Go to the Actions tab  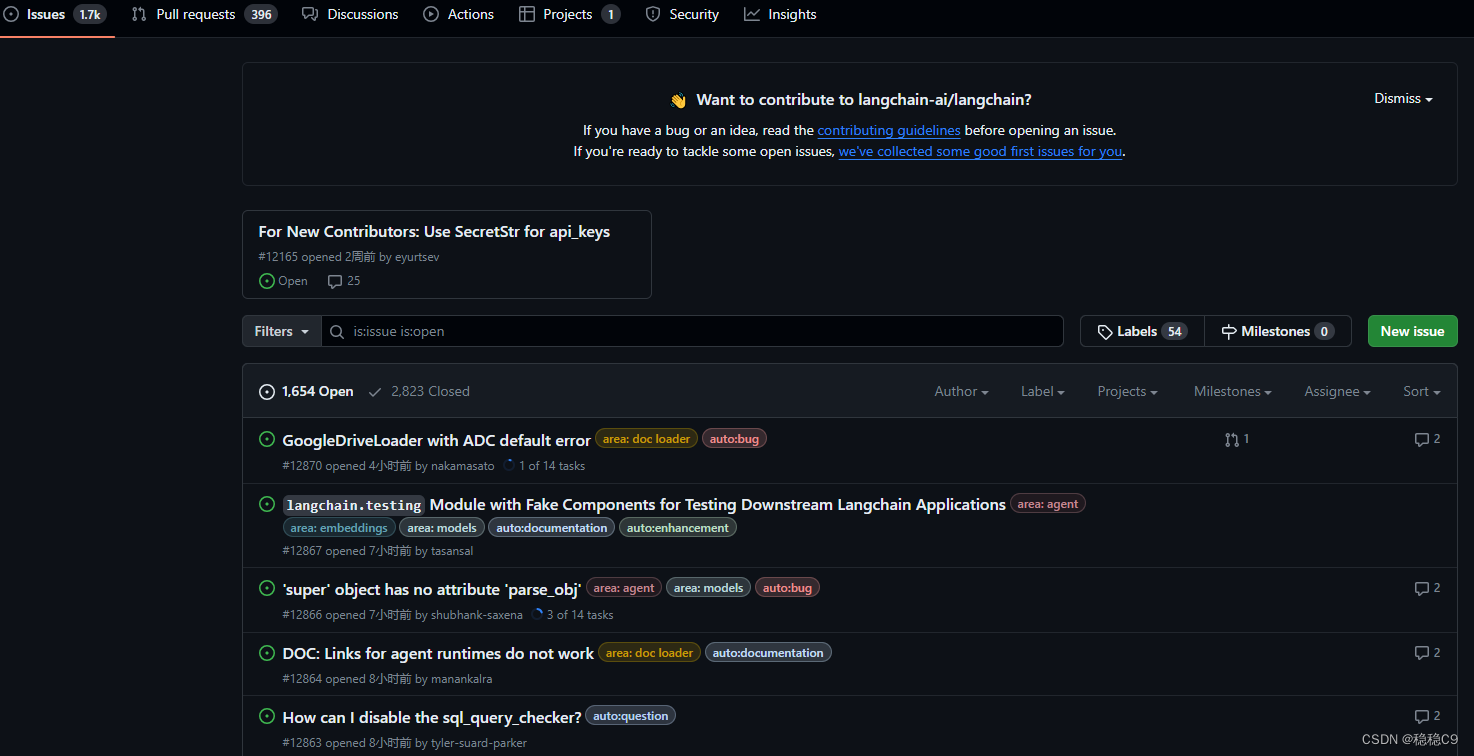point(459,14)
